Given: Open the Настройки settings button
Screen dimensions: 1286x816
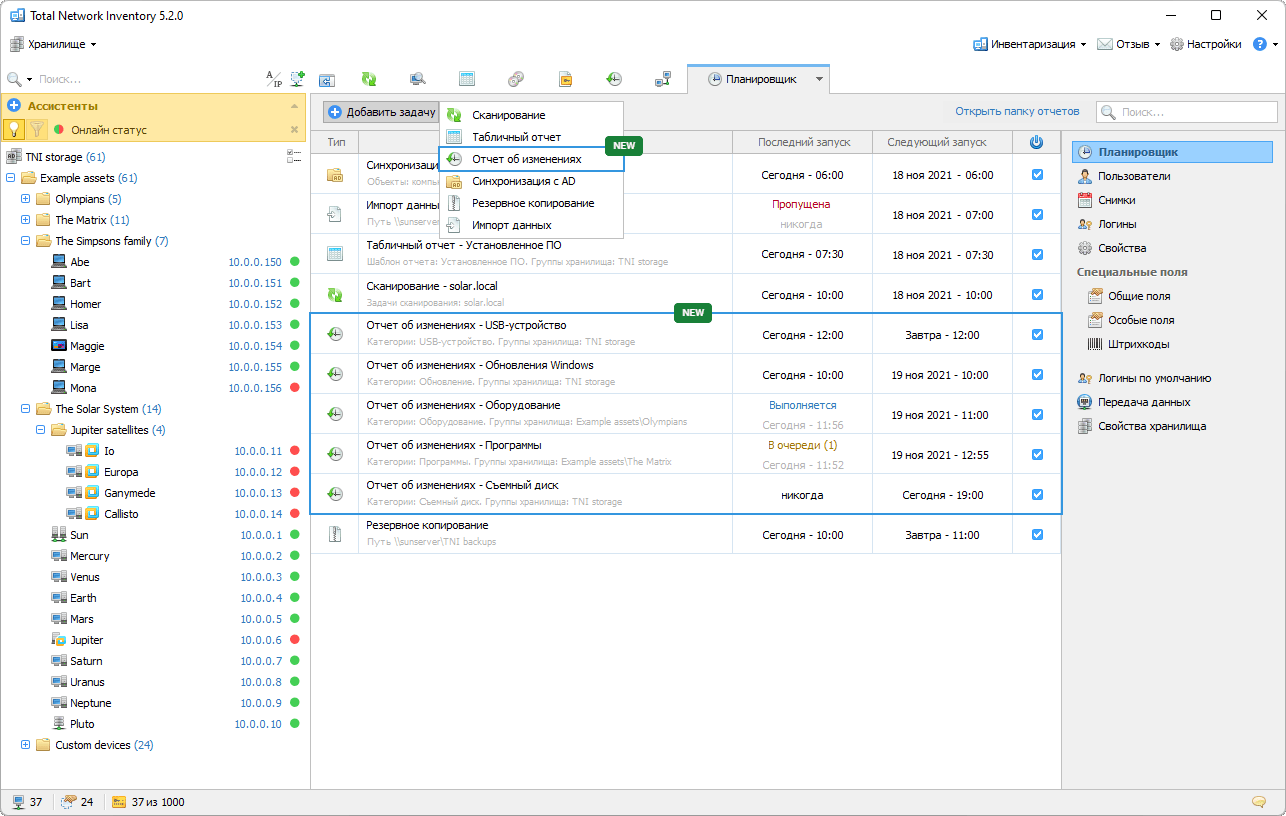Looking at the screenshot, I should click(x=1205, y=44).
